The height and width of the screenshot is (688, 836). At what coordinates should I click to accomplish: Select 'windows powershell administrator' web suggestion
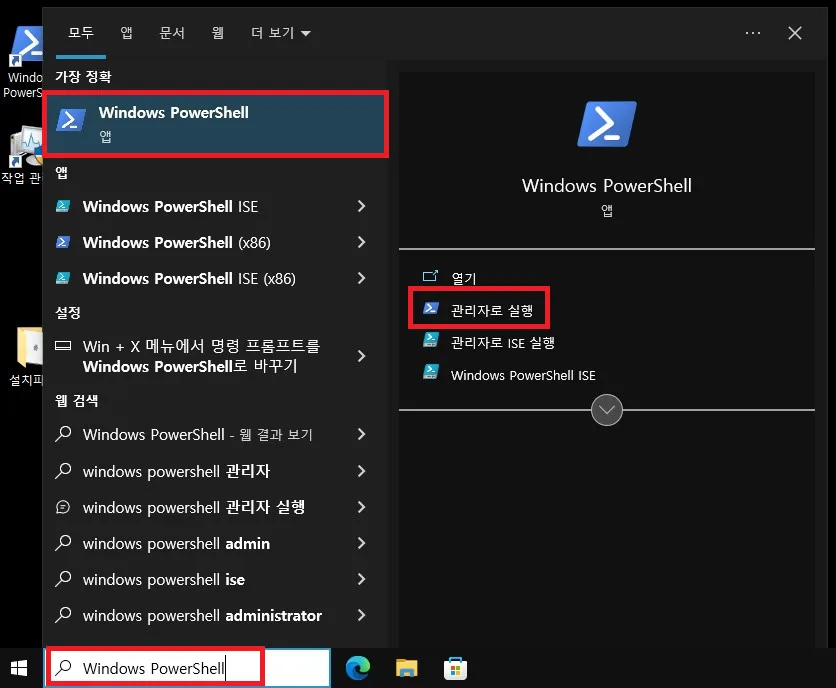[x=202, y=615]
